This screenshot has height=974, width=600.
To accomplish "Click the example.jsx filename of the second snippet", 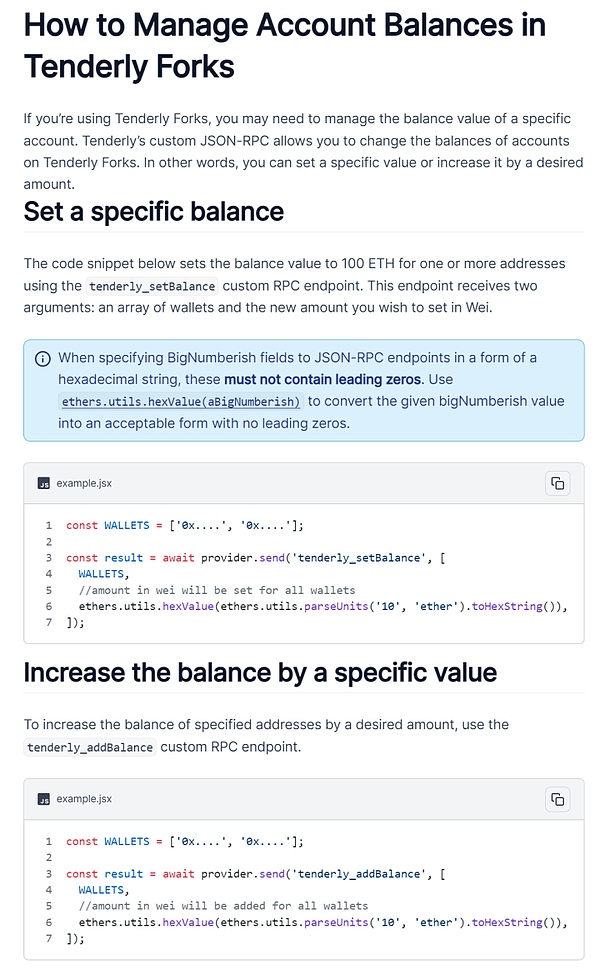I will click(84, 799).
